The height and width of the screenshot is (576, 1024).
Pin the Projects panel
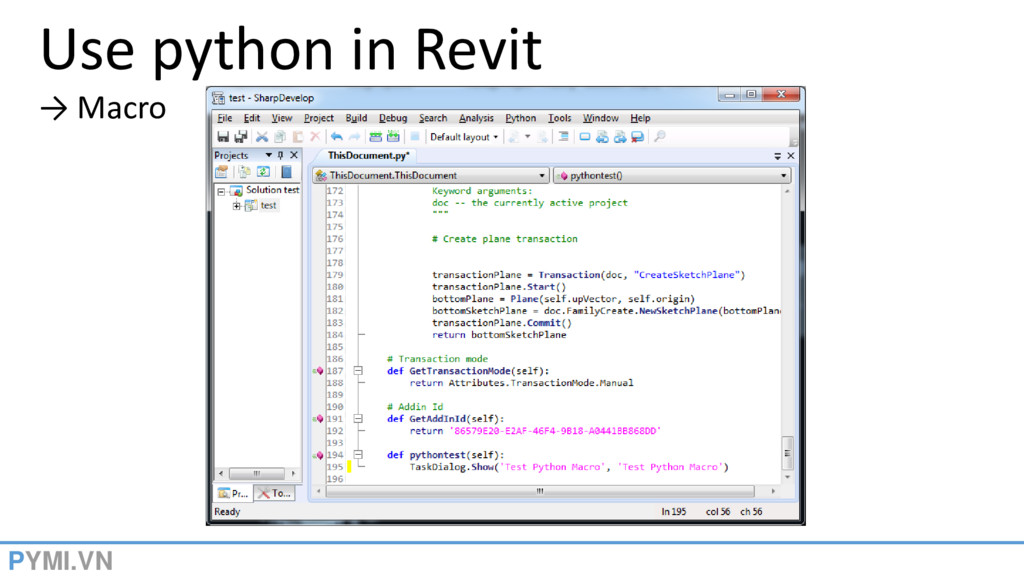(x=281, y=155)
